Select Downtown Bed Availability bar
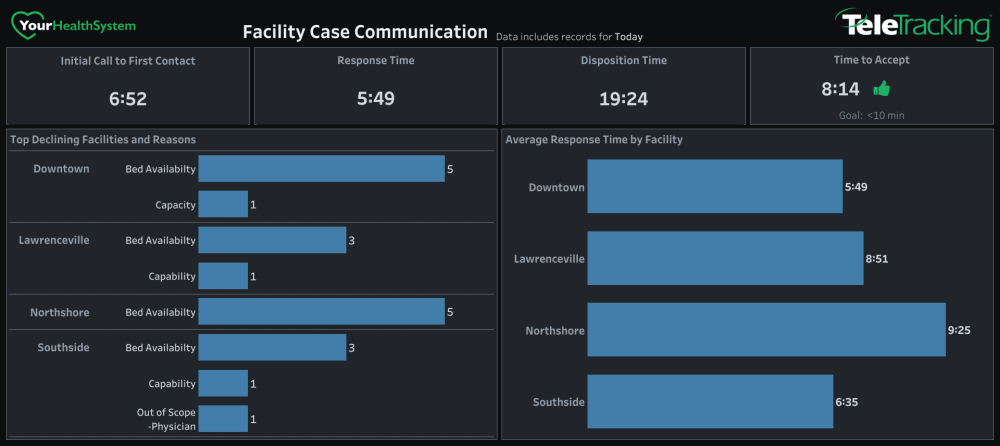Image resolution: width=1000 pixels, height=446 pixels. 321,168
